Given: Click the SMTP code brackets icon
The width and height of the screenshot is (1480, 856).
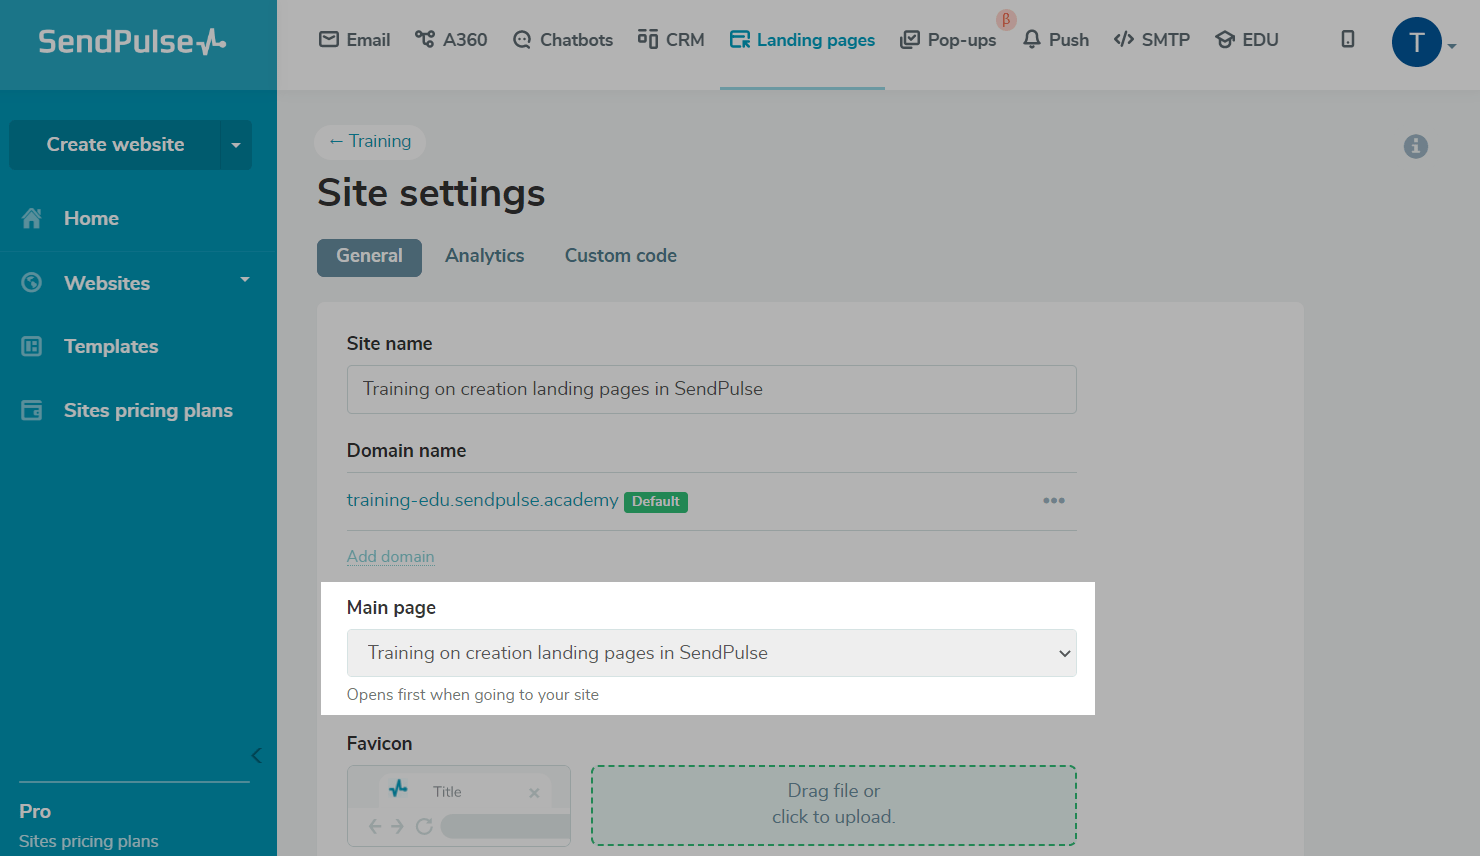Looking at the screenshot, I should coord(1124,39).
